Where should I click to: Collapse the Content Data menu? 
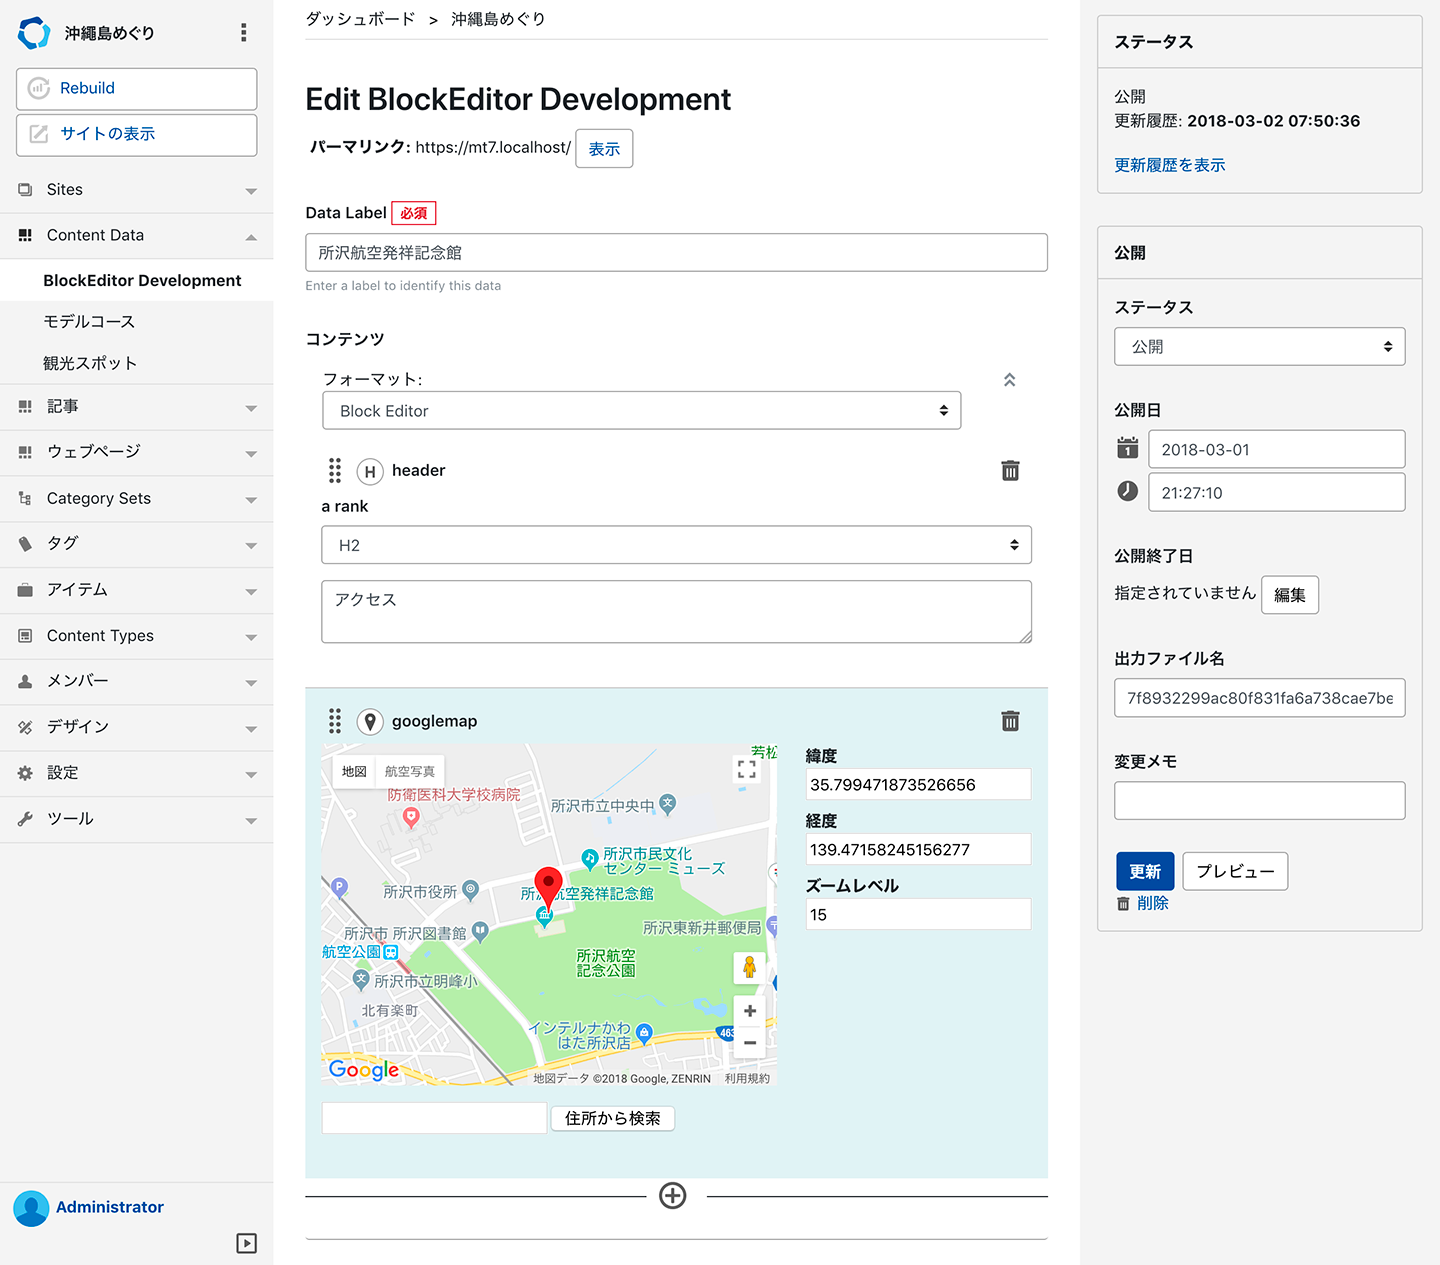pyautogui.click(x=137, y=235)
